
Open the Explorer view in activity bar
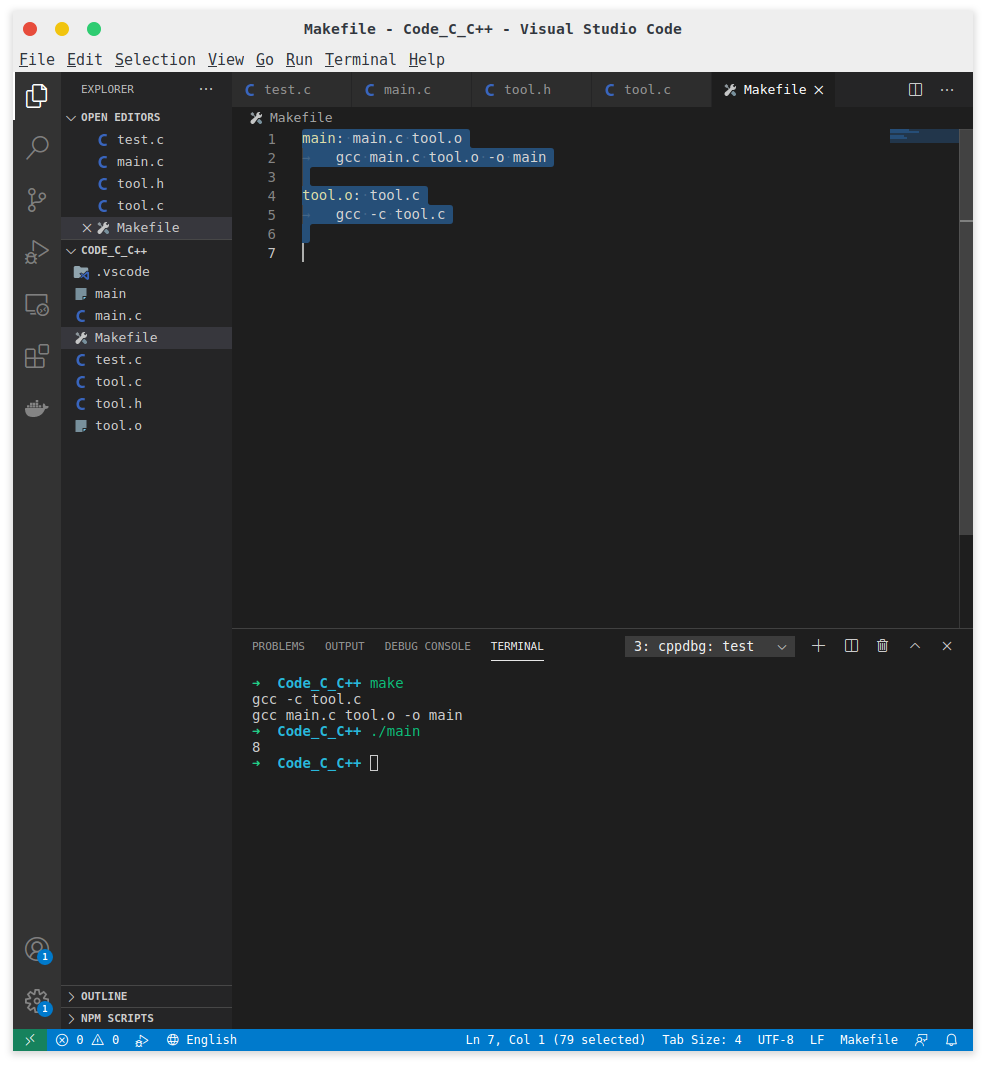[x=37, y=96]
